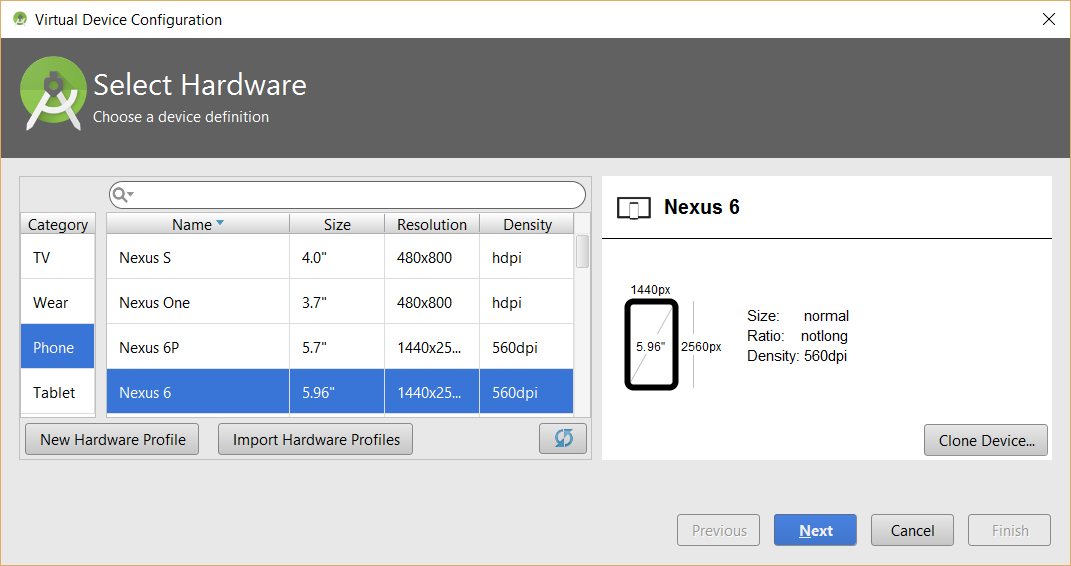Select the Wear category

coord(57,302)
